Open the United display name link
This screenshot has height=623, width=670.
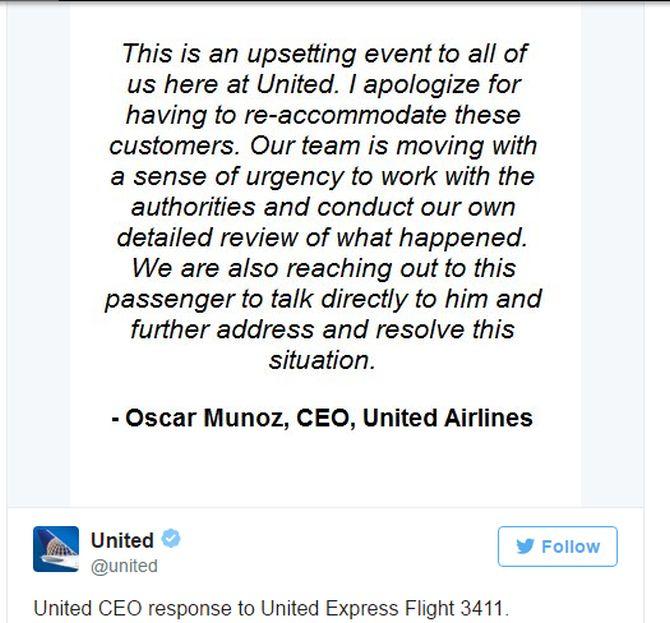pyautogui.click(x=122, y=540)
